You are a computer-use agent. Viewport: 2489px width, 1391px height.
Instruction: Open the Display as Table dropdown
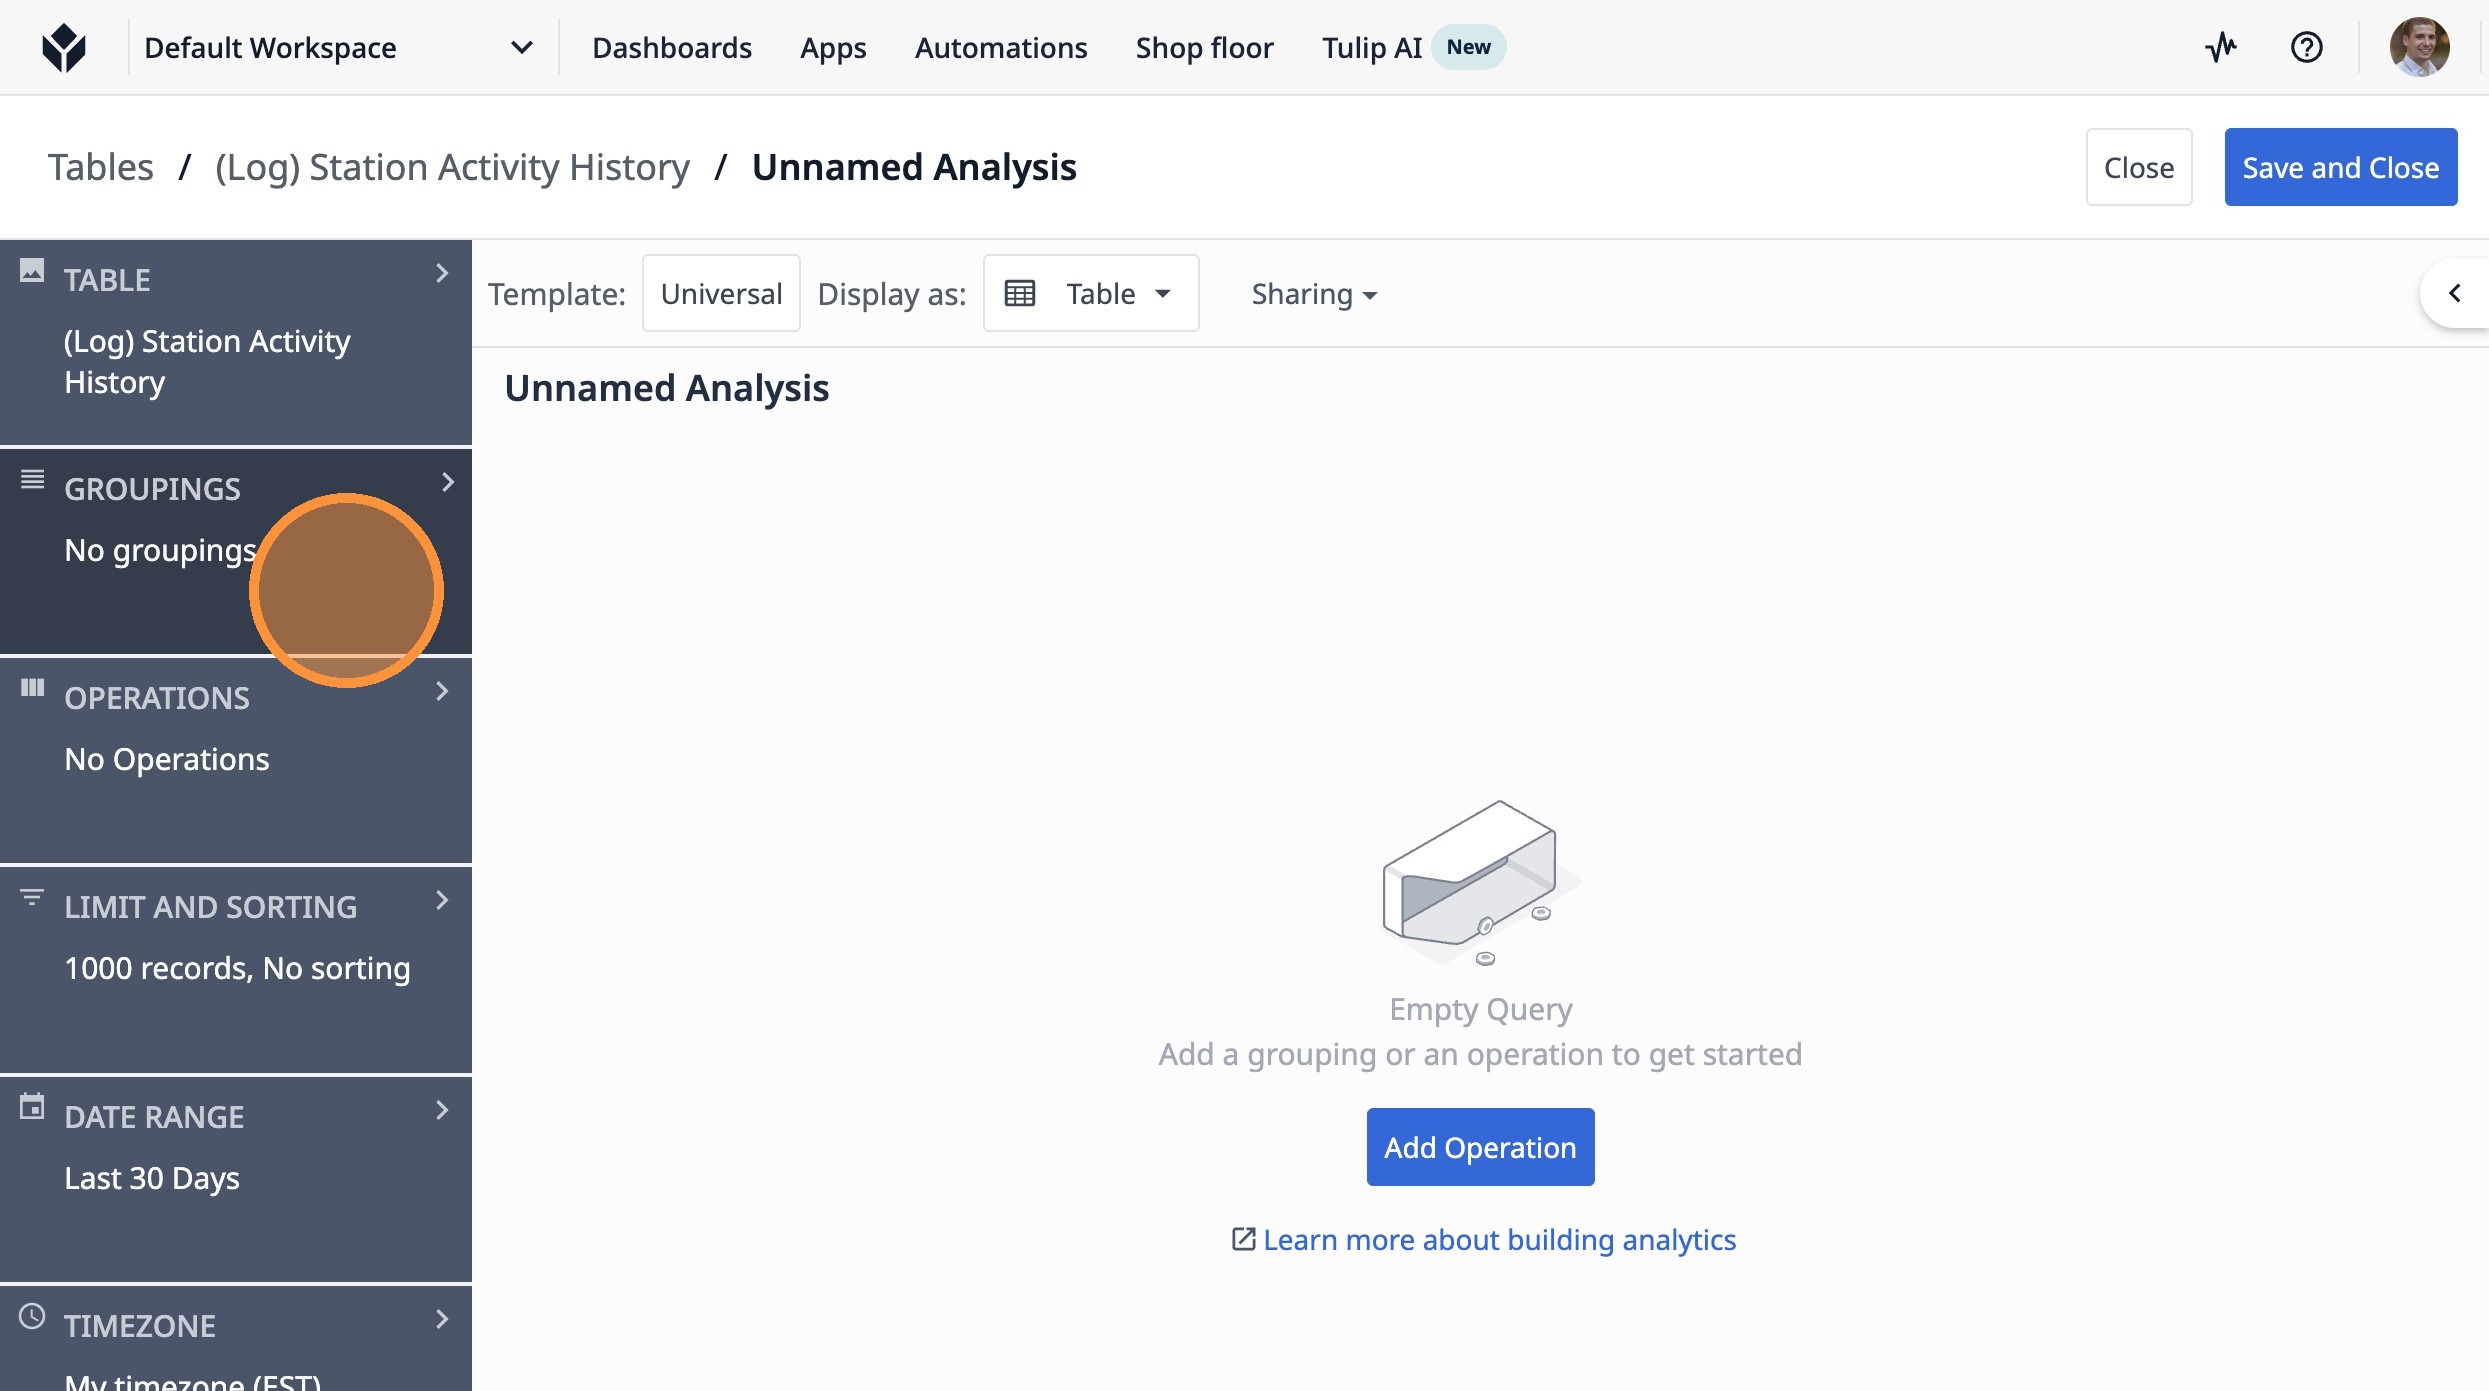coord(1090,293)
